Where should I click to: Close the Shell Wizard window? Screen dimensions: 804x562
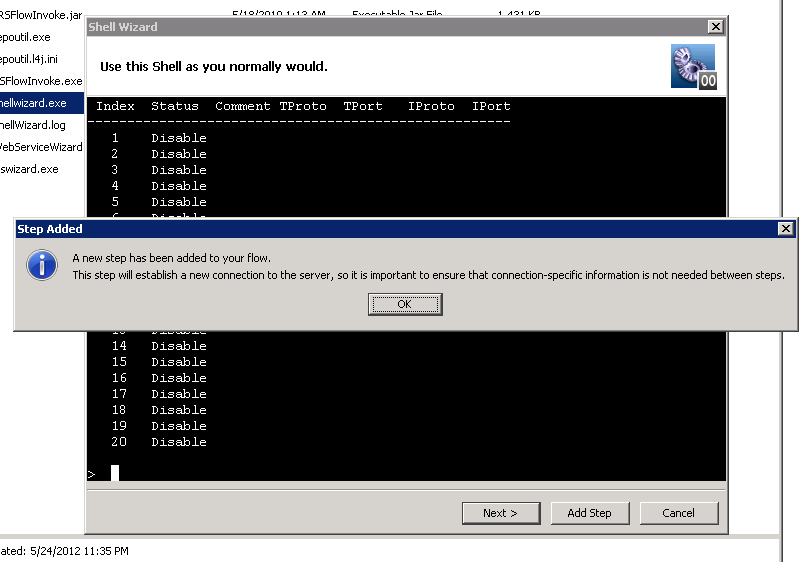(715, 27)
